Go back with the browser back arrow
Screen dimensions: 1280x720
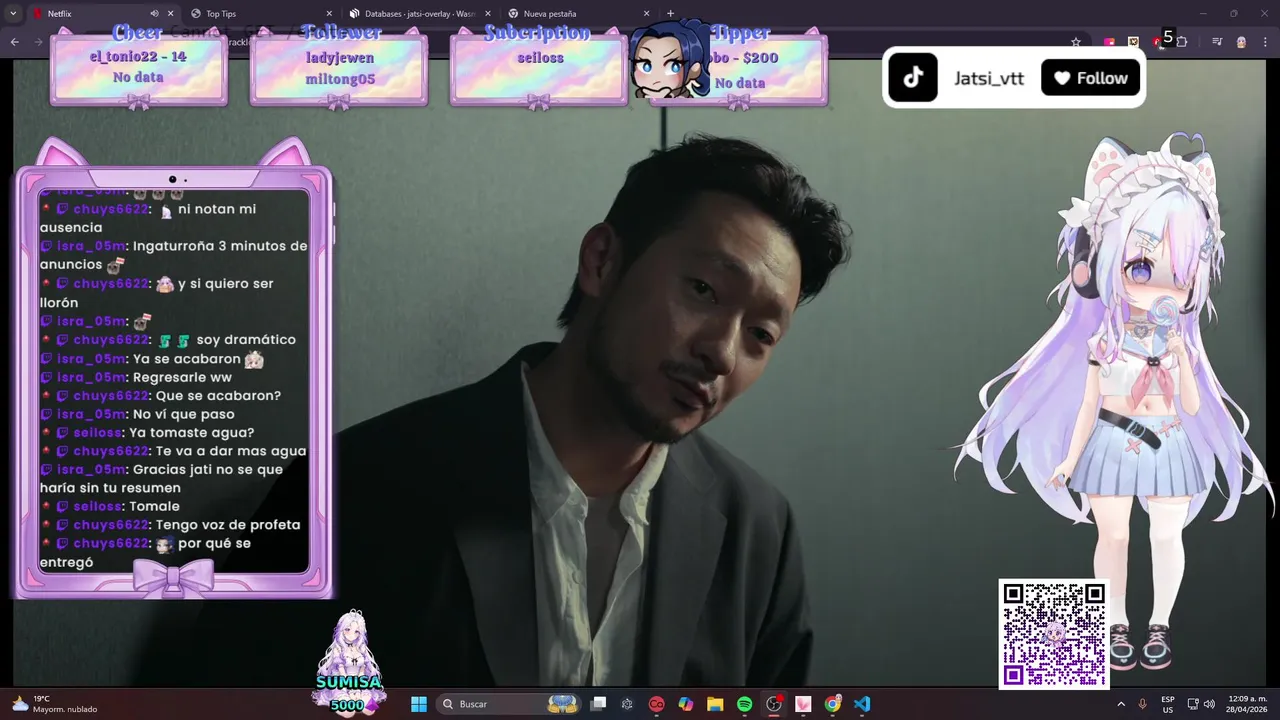(x=14, y=42)
